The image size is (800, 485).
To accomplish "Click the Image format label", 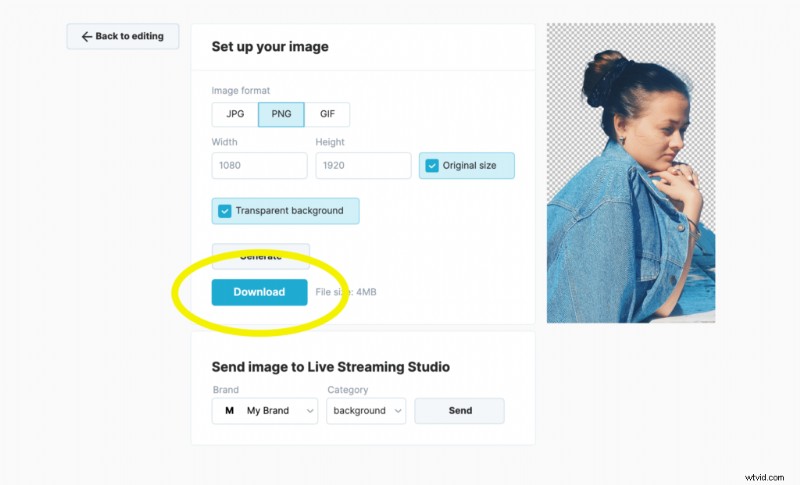I will pyautogui.click(x=241, y=91).
